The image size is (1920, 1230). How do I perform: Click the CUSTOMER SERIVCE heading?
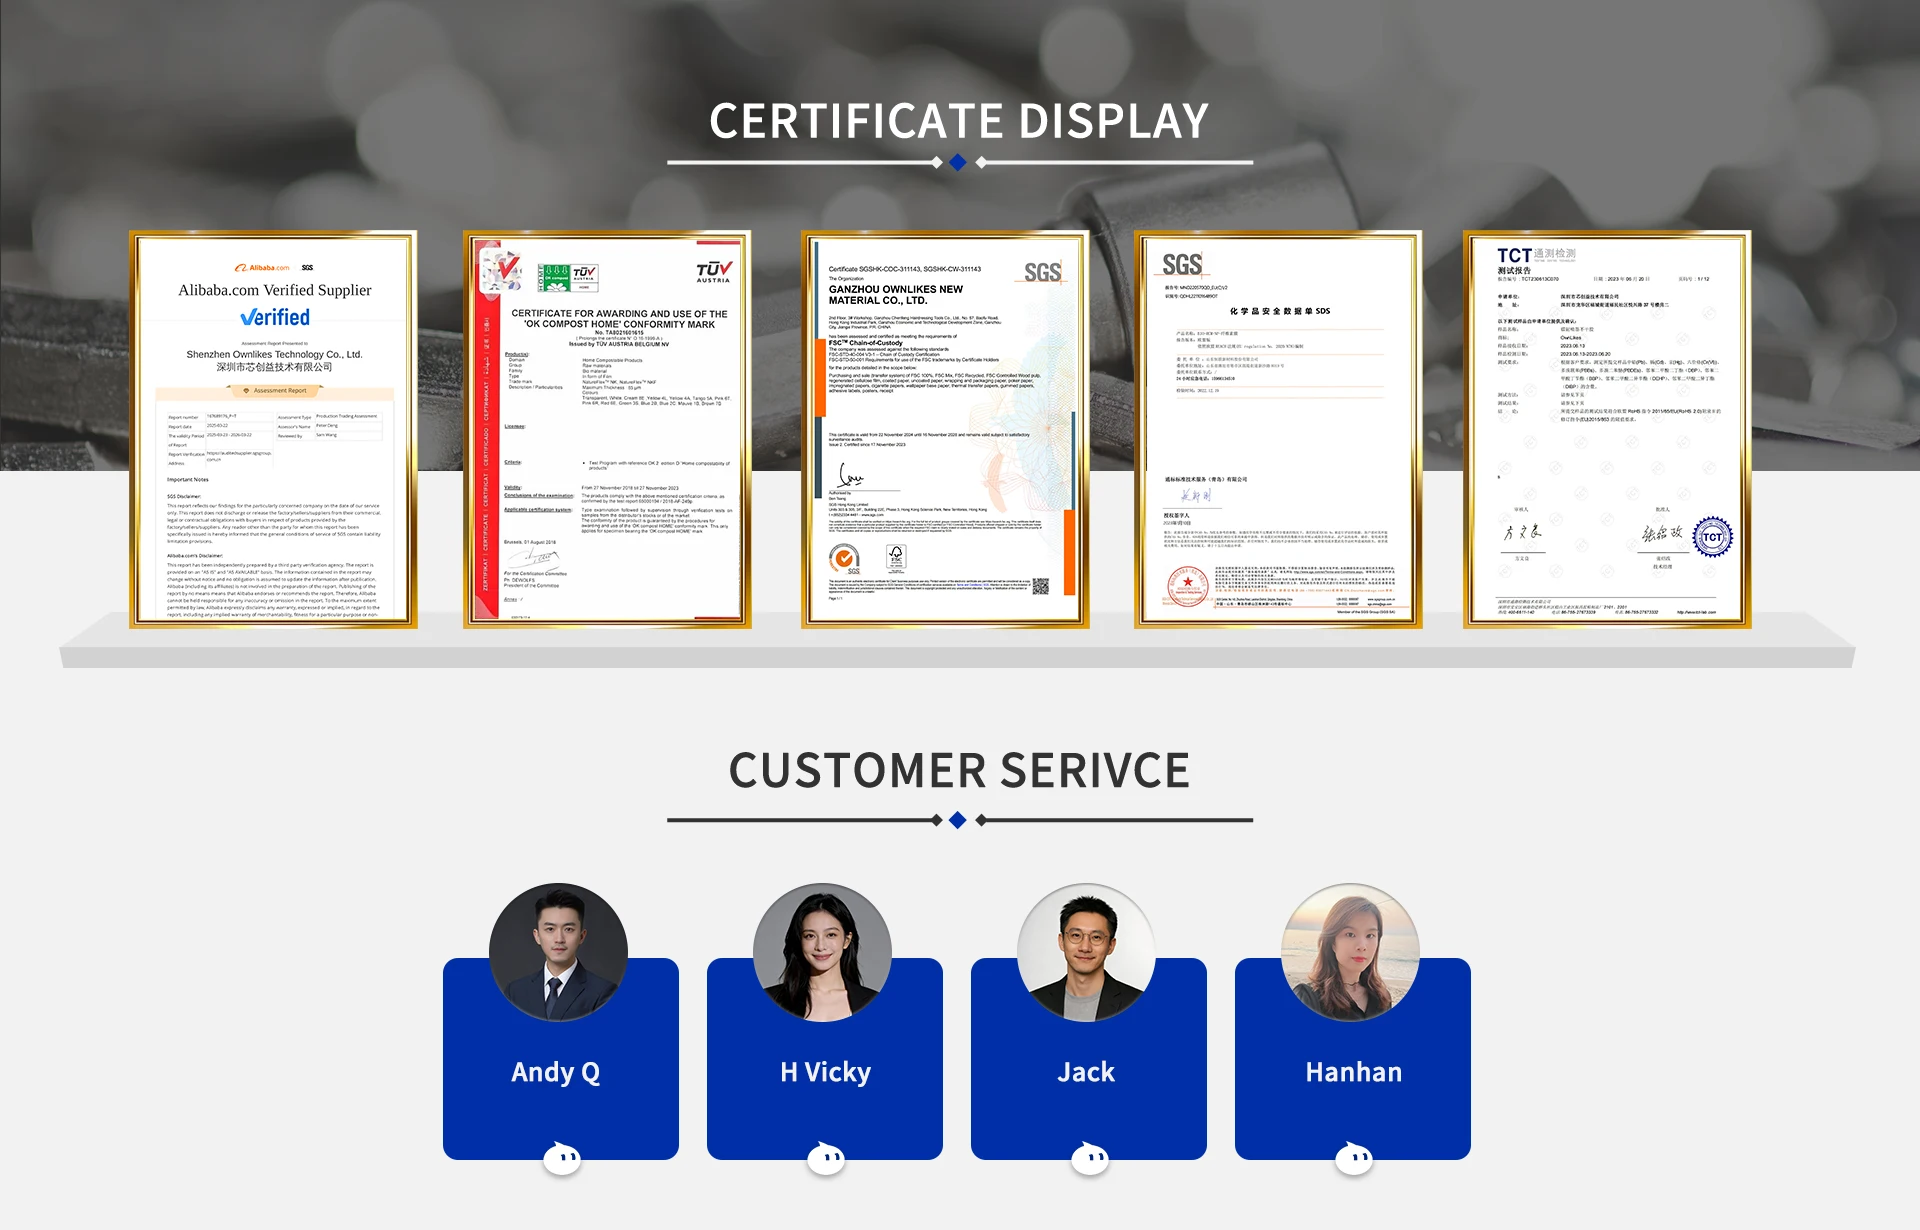pos(959,771)
